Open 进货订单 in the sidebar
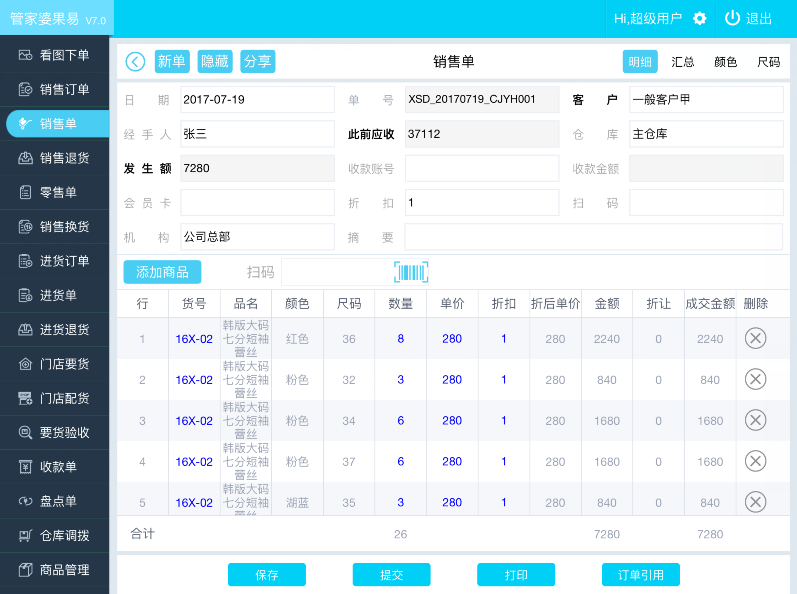This screenshot has width=797, height=594. (x=54, y=261)
